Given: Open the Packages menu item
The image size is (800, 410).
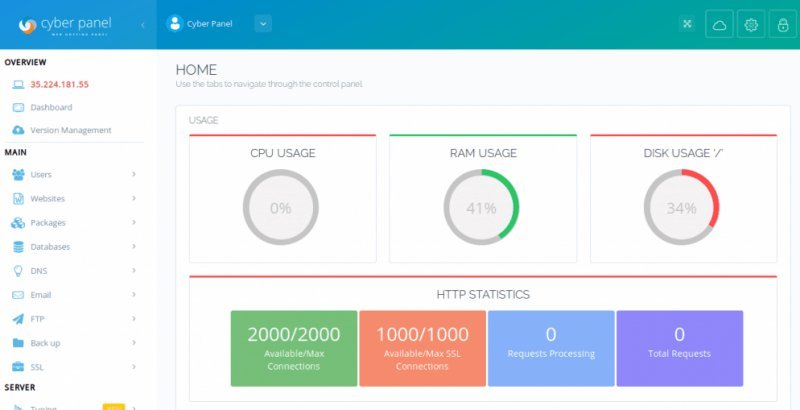Looking at the screenshot, I should [x=48, y=223].
